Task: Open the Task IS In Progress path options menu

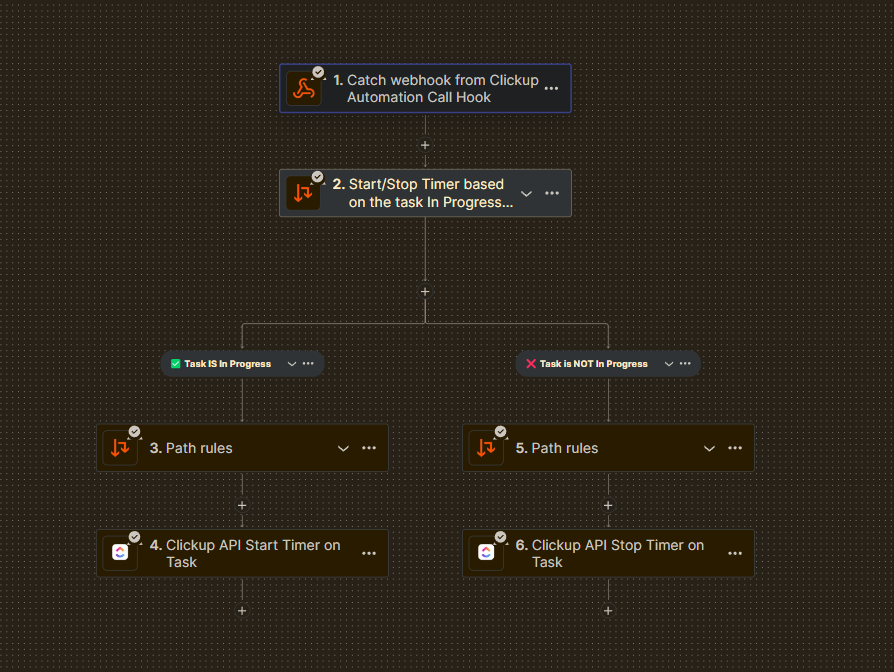Action: [308, 364]
